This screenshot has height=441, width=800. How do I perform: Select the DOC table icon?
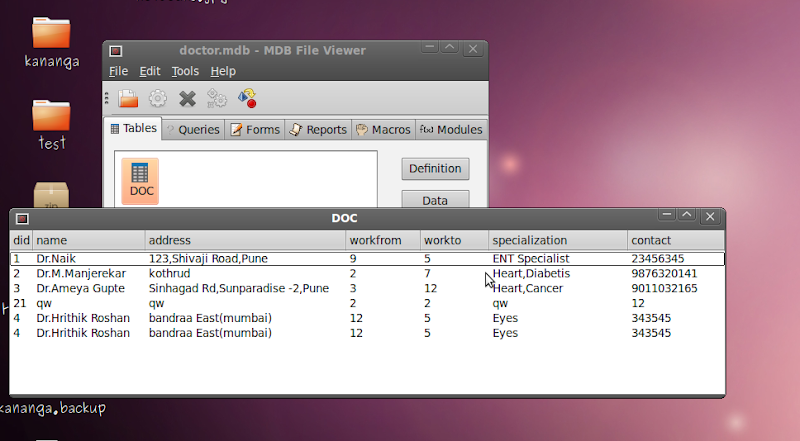140,181
